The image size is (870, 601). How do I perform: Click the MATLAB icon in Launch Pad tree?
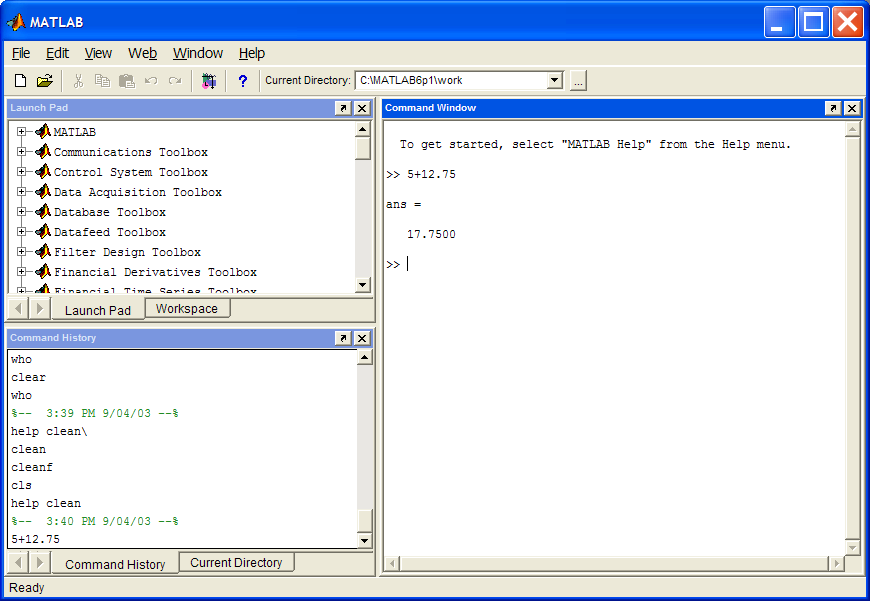click(x=43, y=131)
